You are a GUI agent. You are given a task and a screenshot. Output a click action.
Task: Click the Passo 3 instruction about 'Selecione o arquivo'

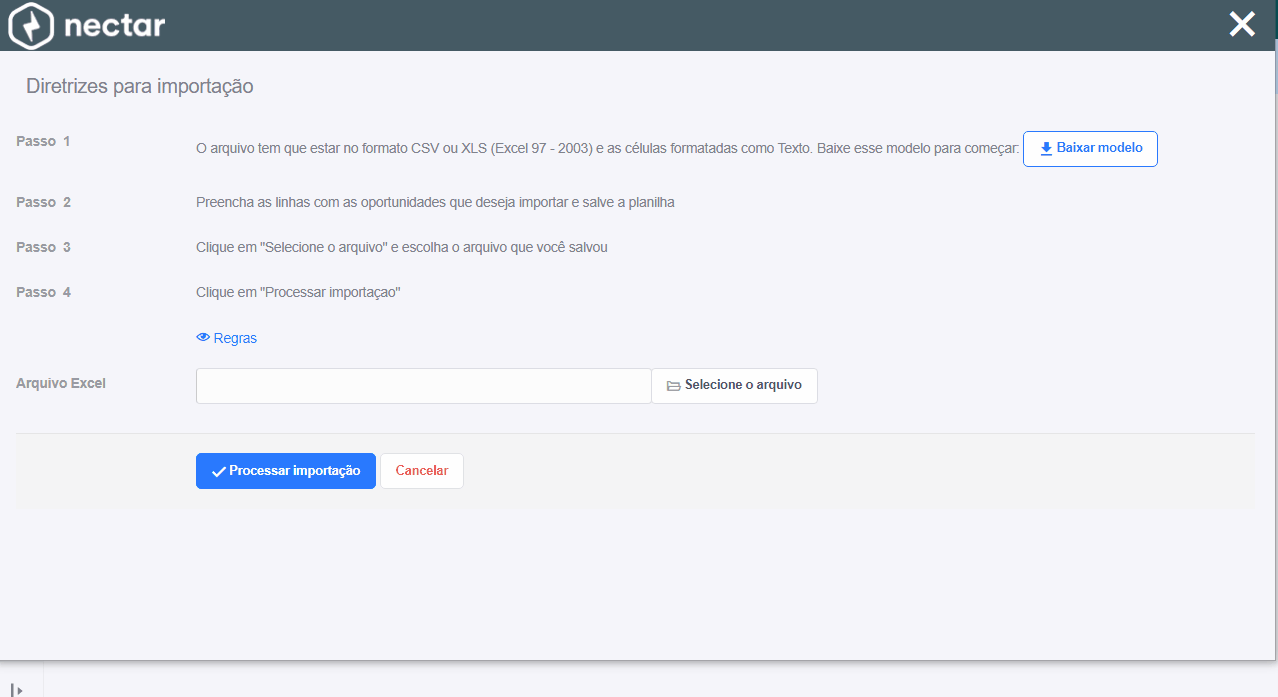402,247
